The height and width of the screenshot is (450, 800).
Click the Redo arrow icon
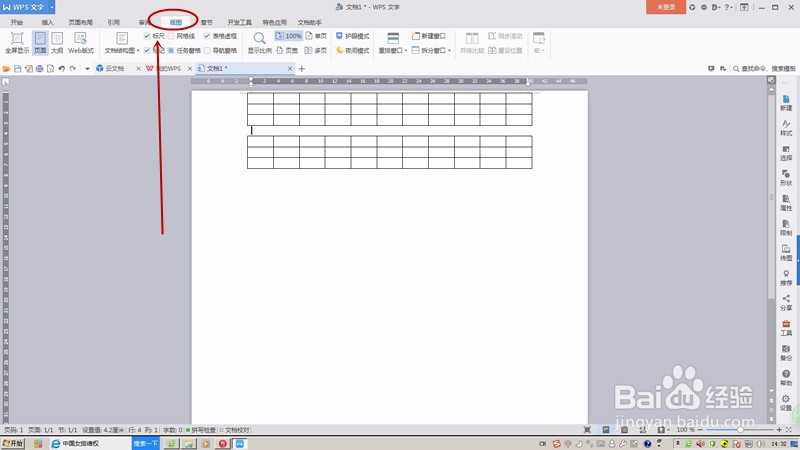click(73, 68)
